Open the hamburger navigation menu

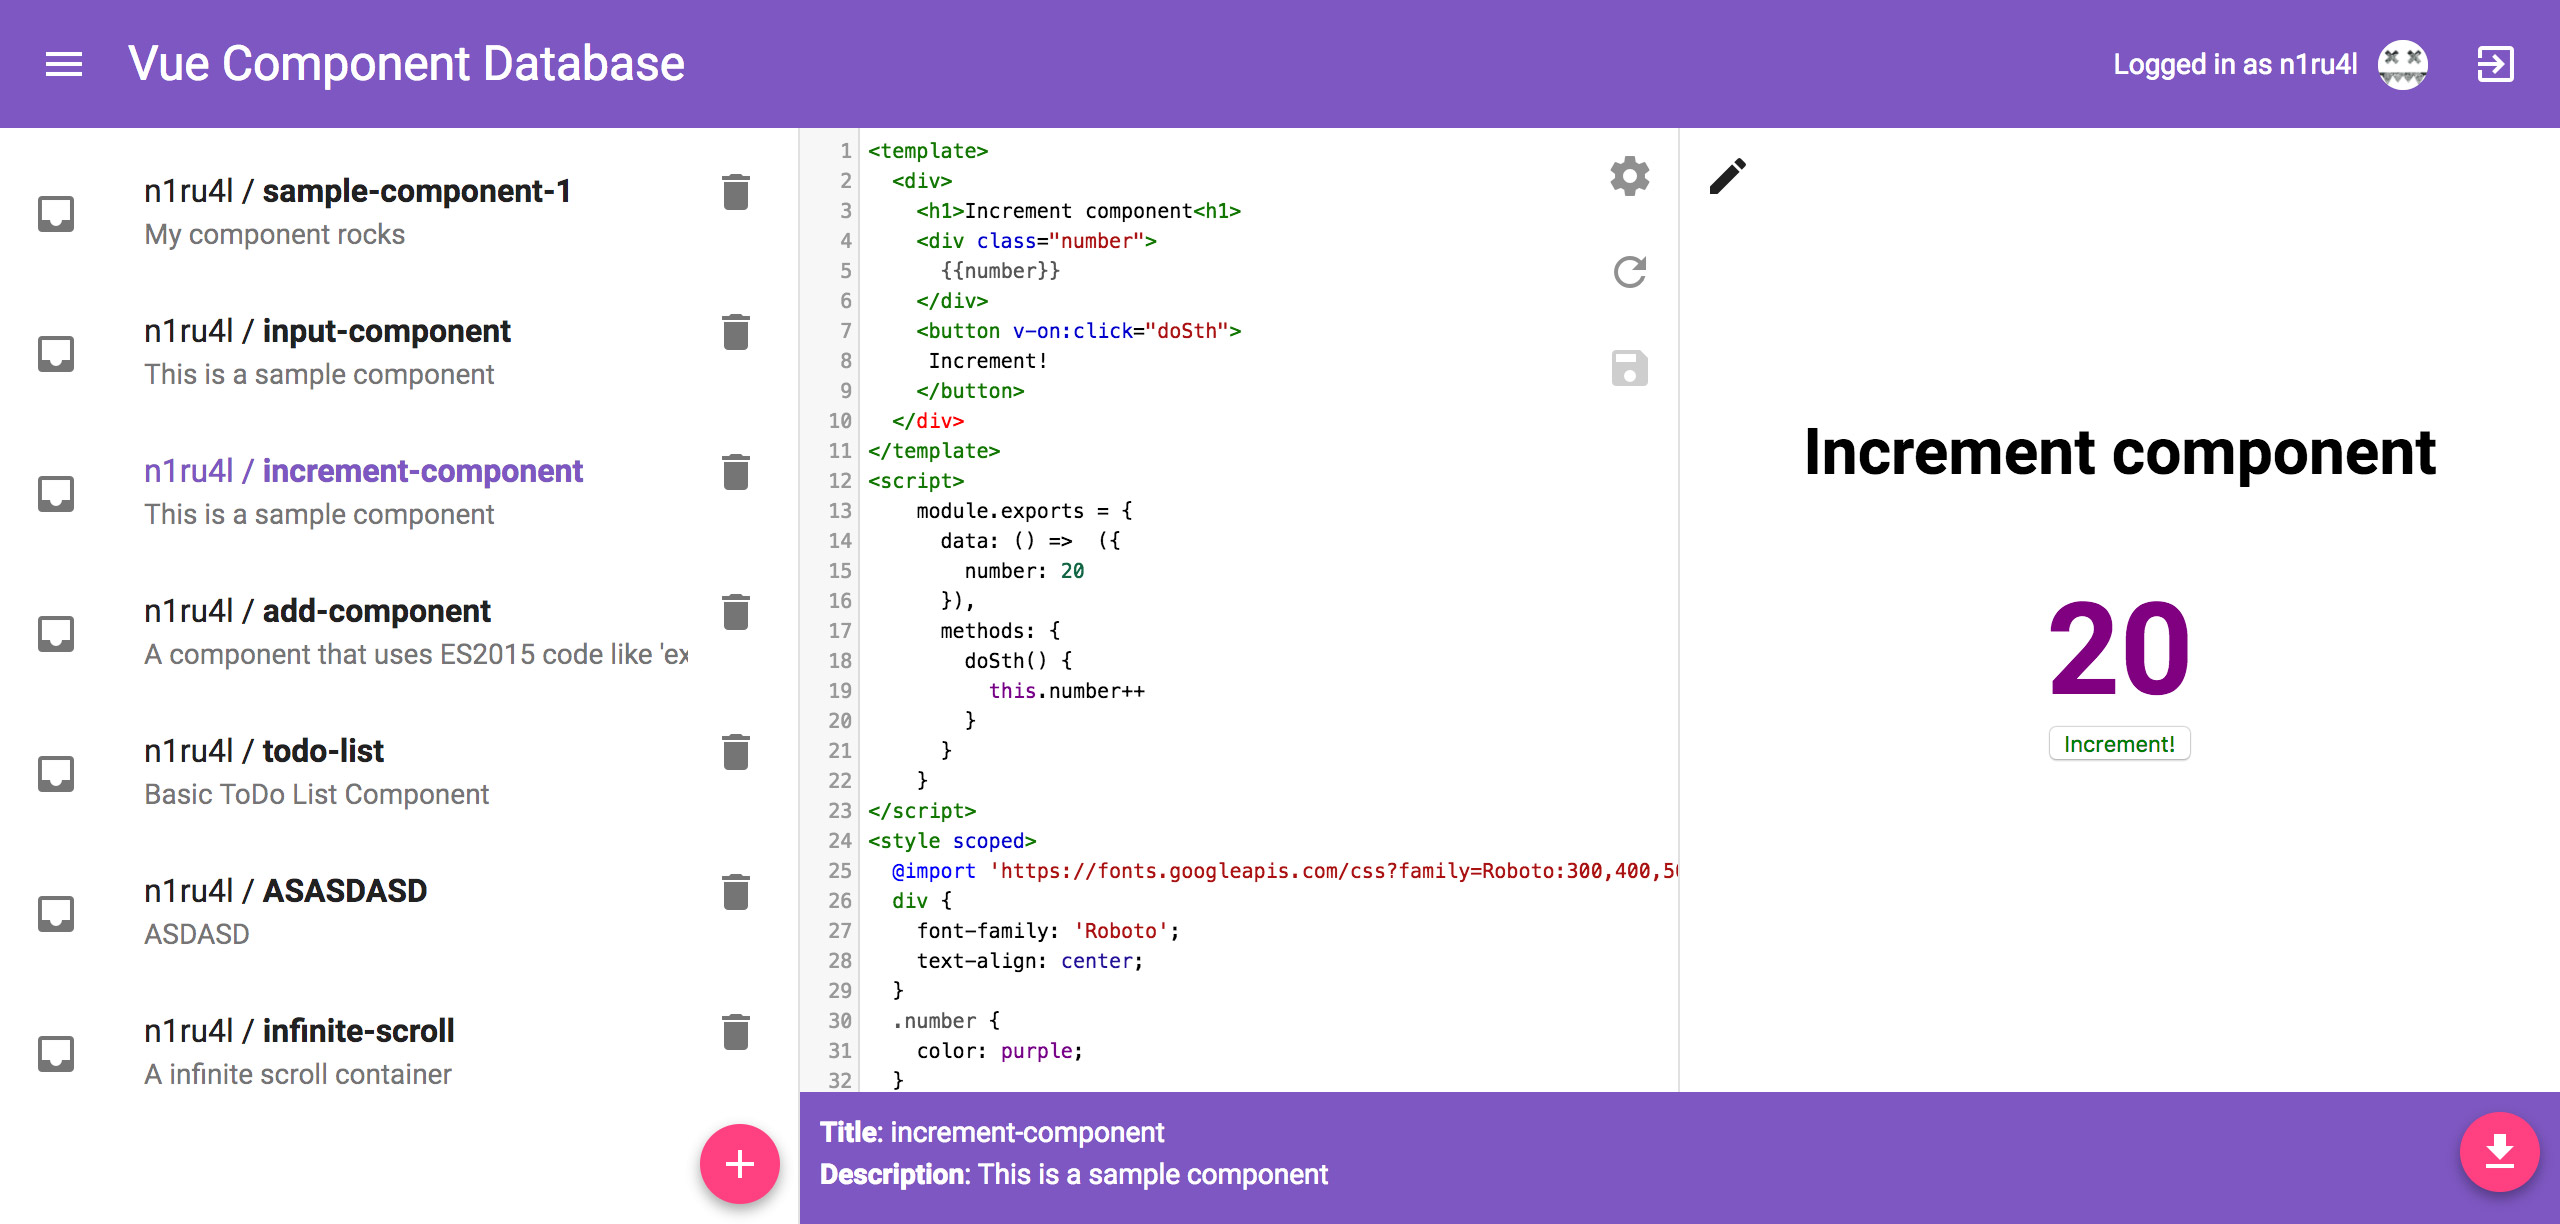64,65
